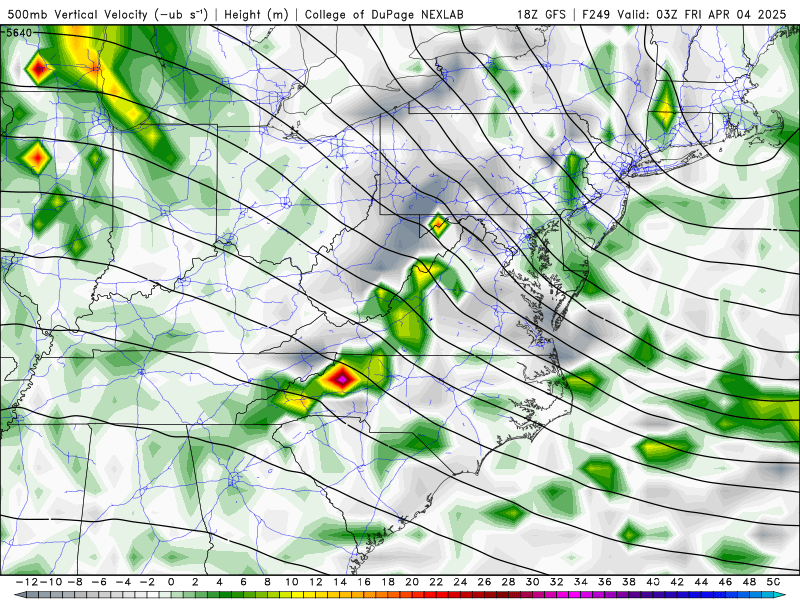
Task: Click the 'Height (m)' header label
Action: coord(256,14)
